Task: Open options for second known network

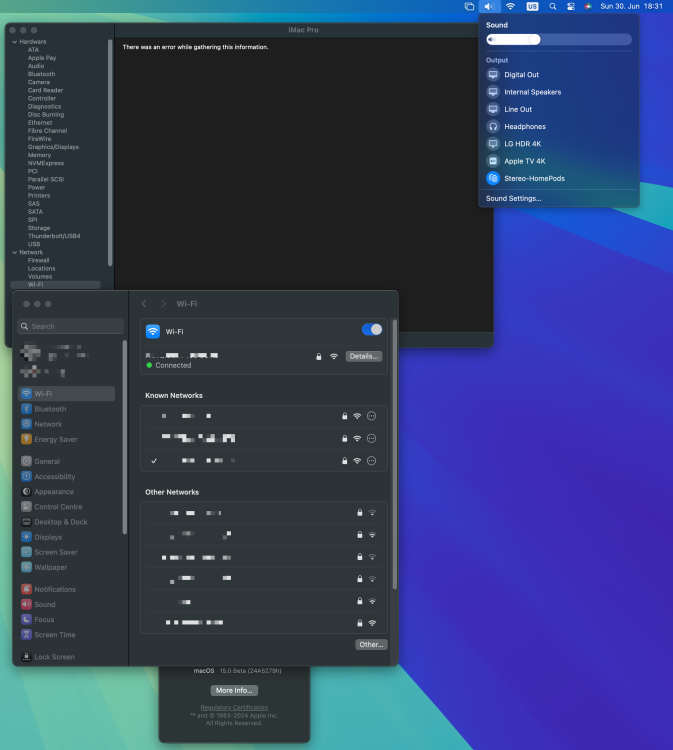Action: (x=371, y=438)
